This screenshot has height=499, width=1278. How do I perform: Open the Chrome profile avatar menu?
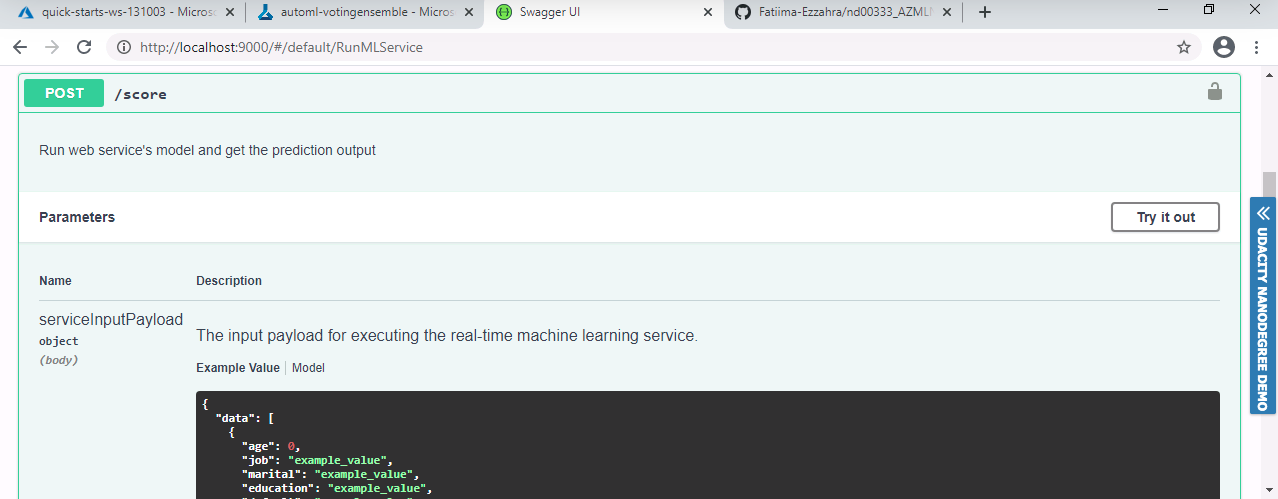pos(1224,47)
